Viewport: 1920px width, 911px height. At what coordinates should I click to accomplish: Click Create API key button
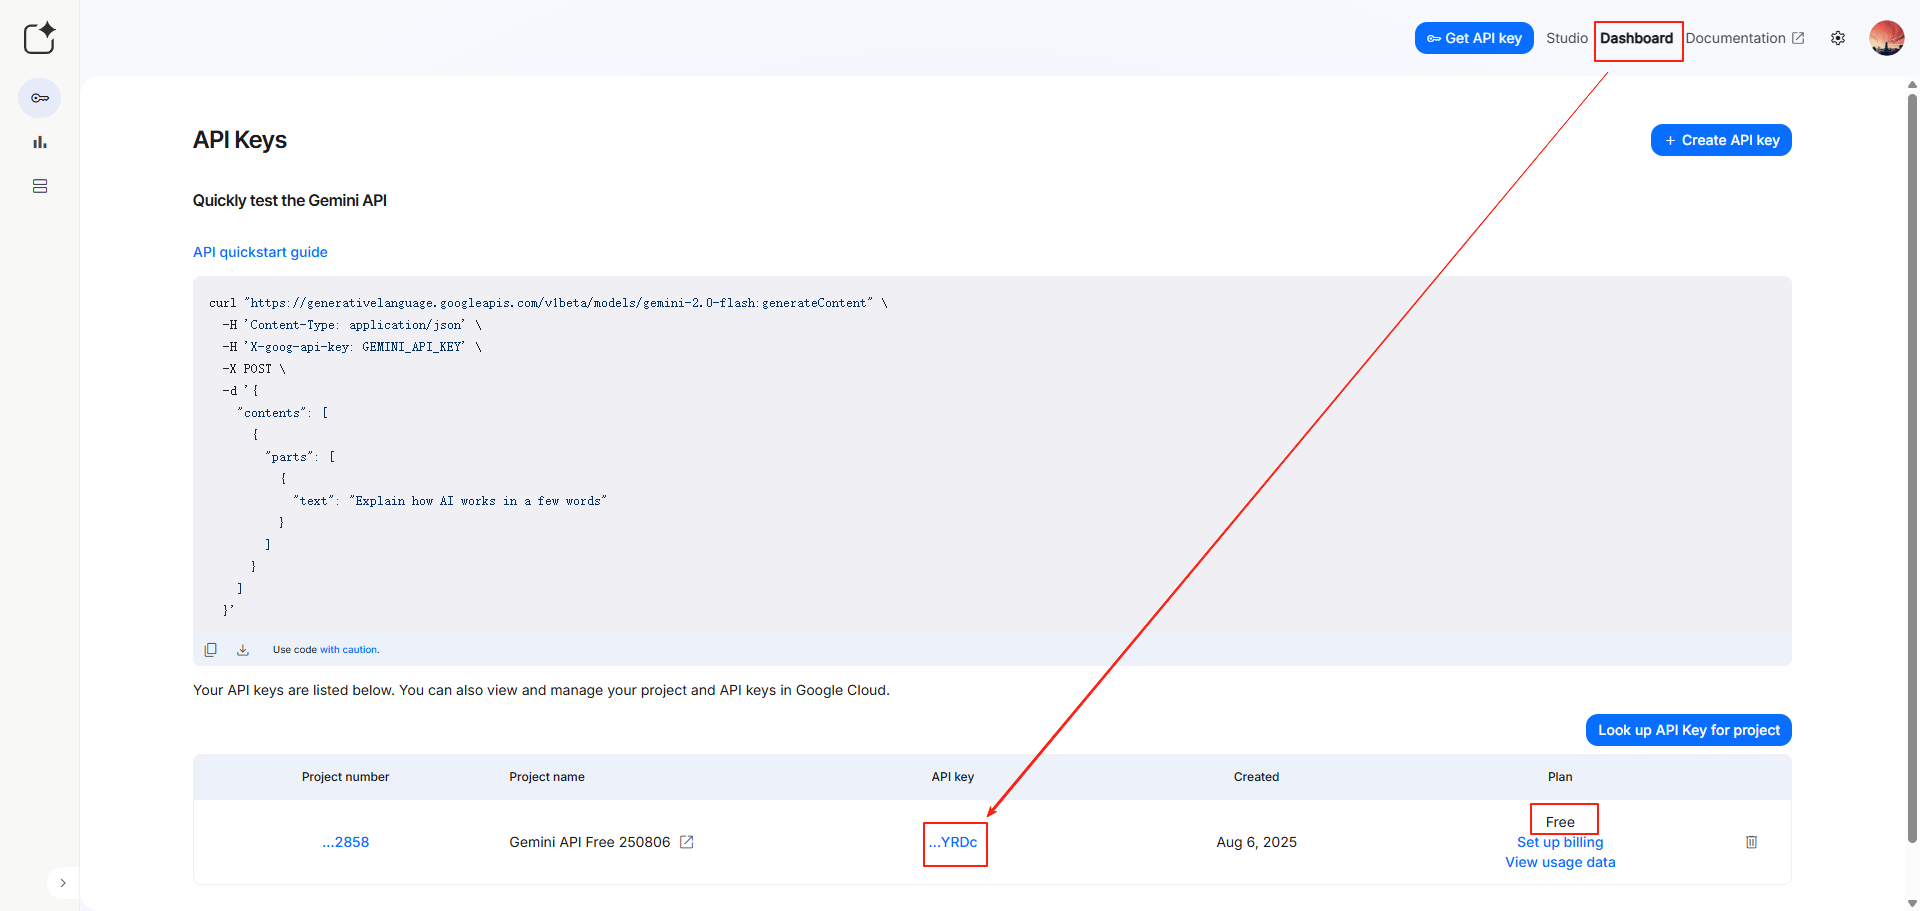(1721, 140)
